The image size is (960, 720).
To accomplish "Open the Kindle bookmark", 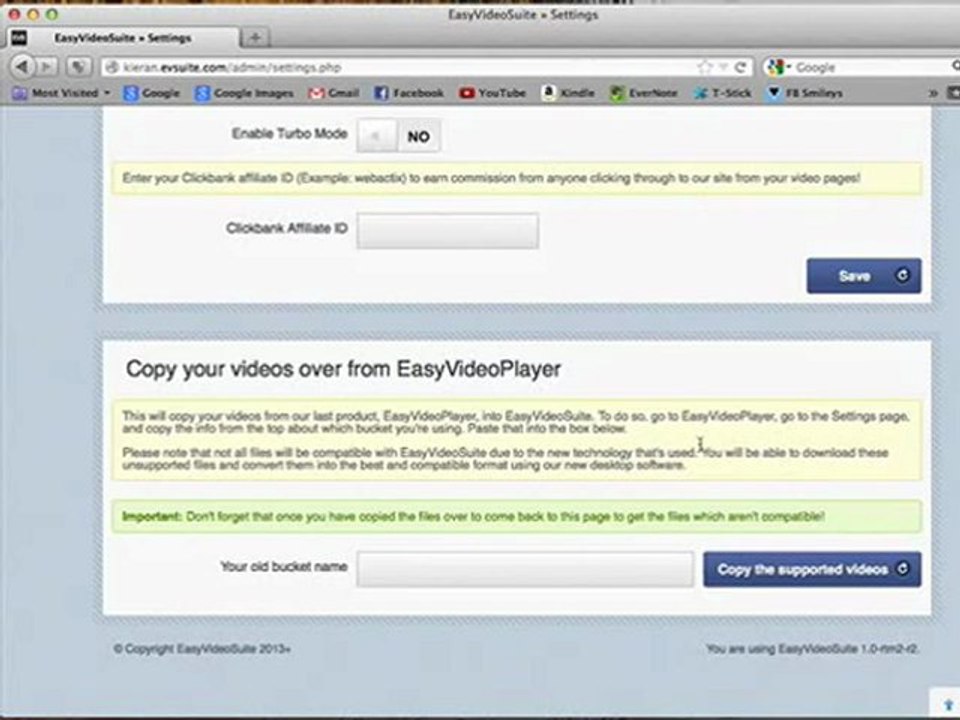I will pyautogui.click(x=568, y=93).
